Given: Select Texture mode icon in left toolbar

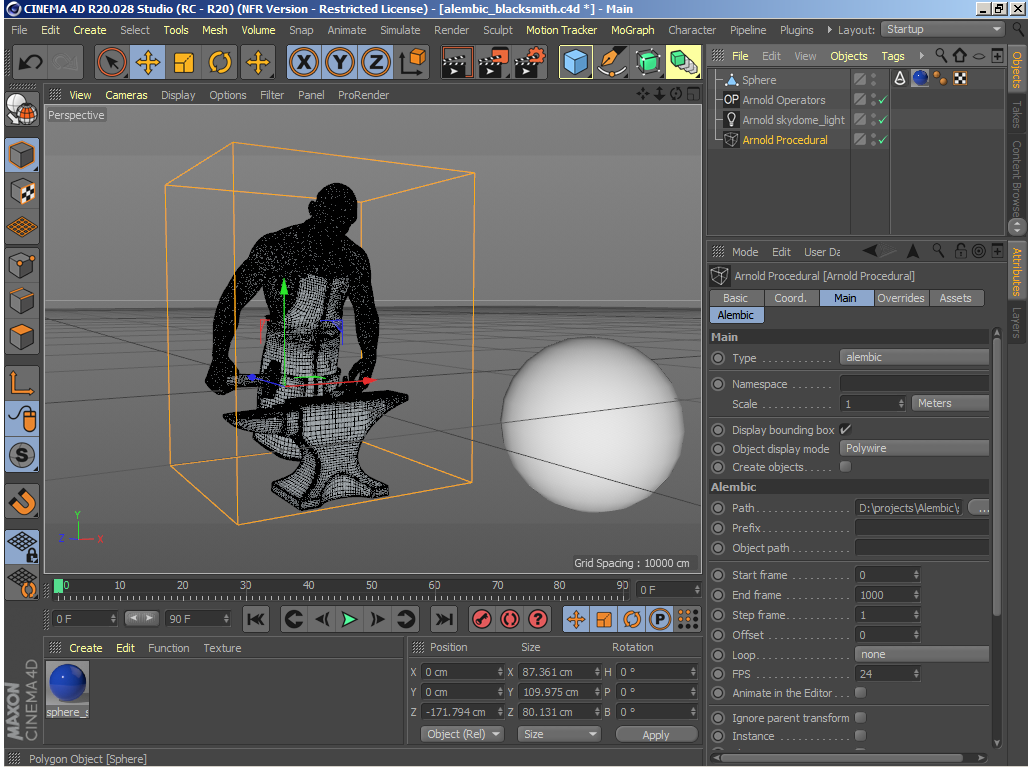Looking at the screenshot, I should tap(22, 192).
